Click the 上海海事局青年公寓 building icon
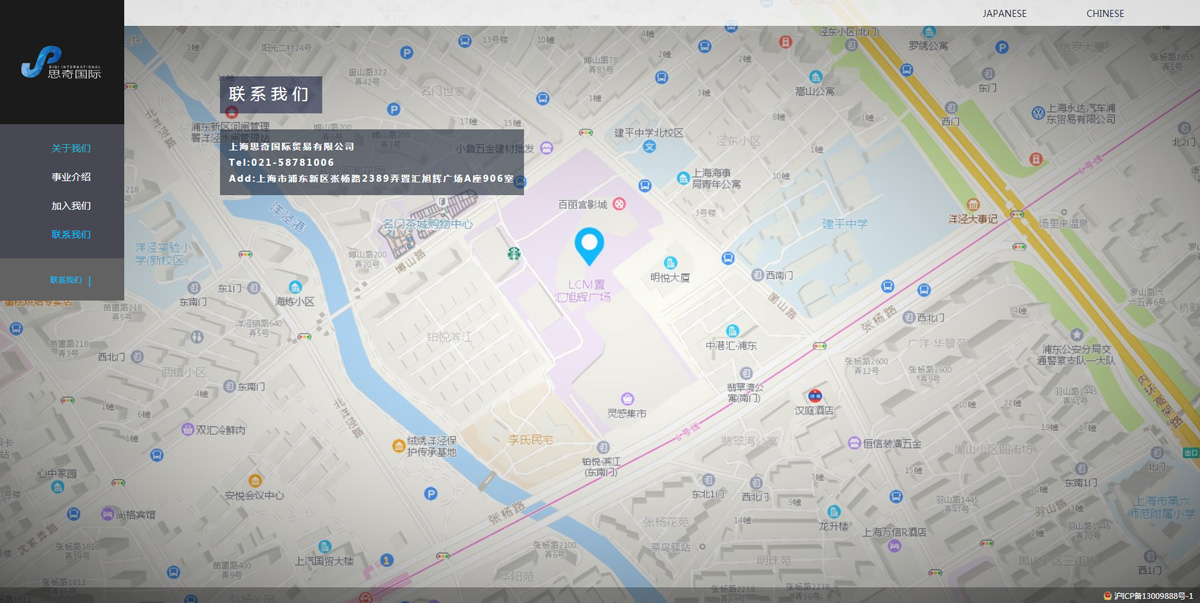 coord(684,178)
